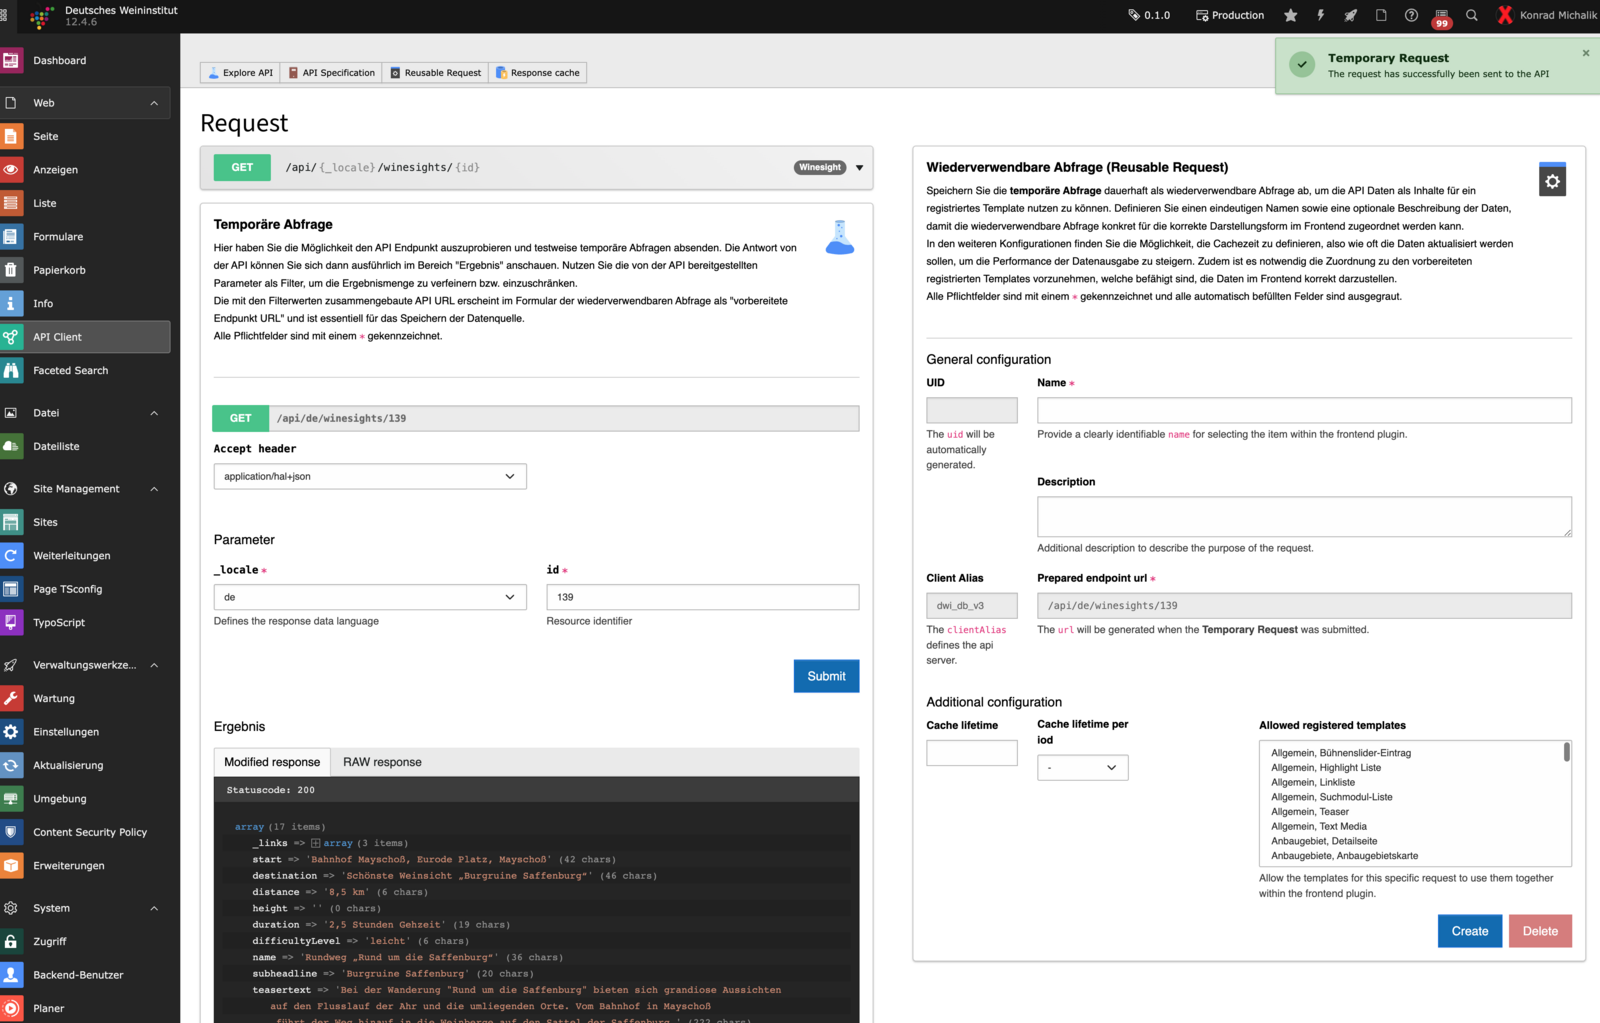Image resolution: width=1600 pixels, height=1023 pixels.
Task: Open the _locale parameter dropdown
Action: [x=369, y=597]
